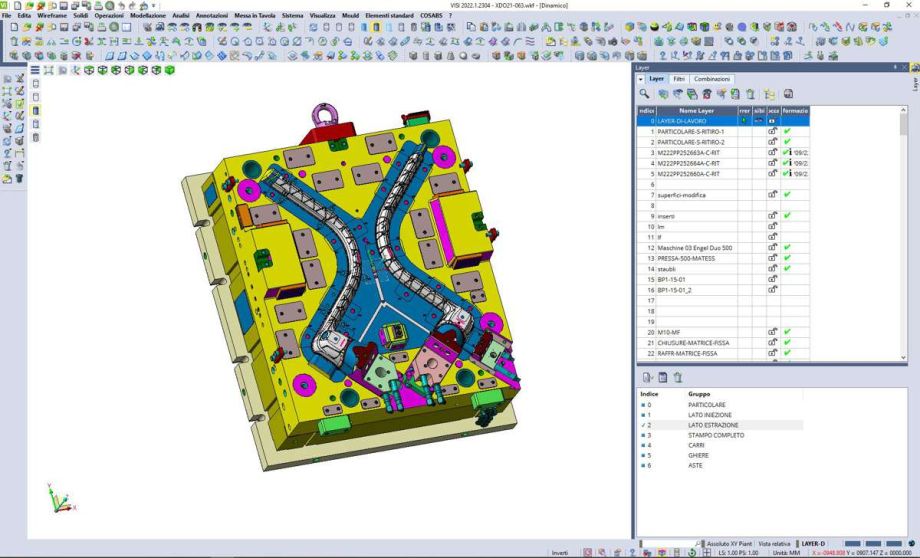Click the Nome Layer column header
This screenshot has width=920, height=558.
696,110
